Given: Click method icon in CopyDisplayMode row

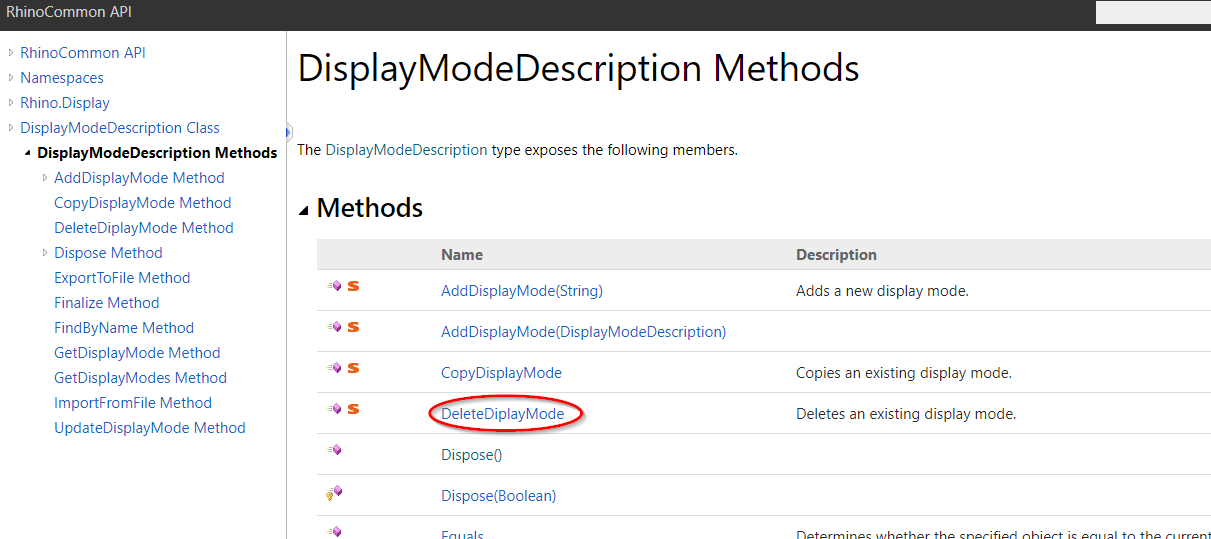Looking at the screenshot, I should (335, 368).
